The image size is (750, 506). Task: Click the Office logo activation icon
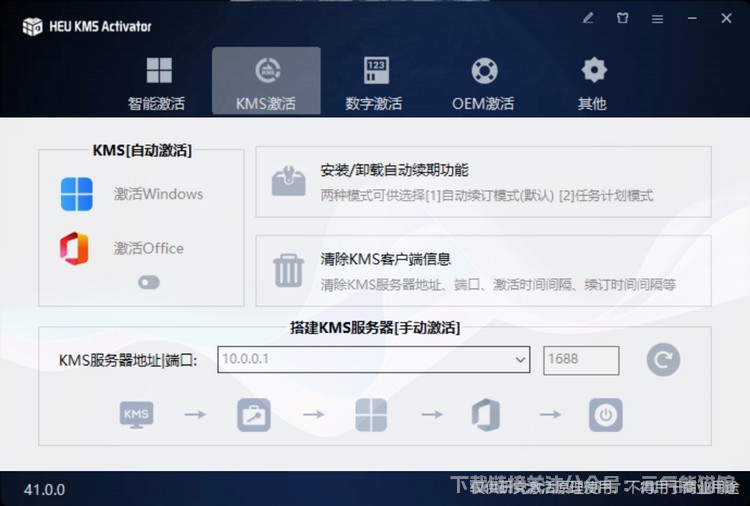pyautogui.click(x=75, y=248)
